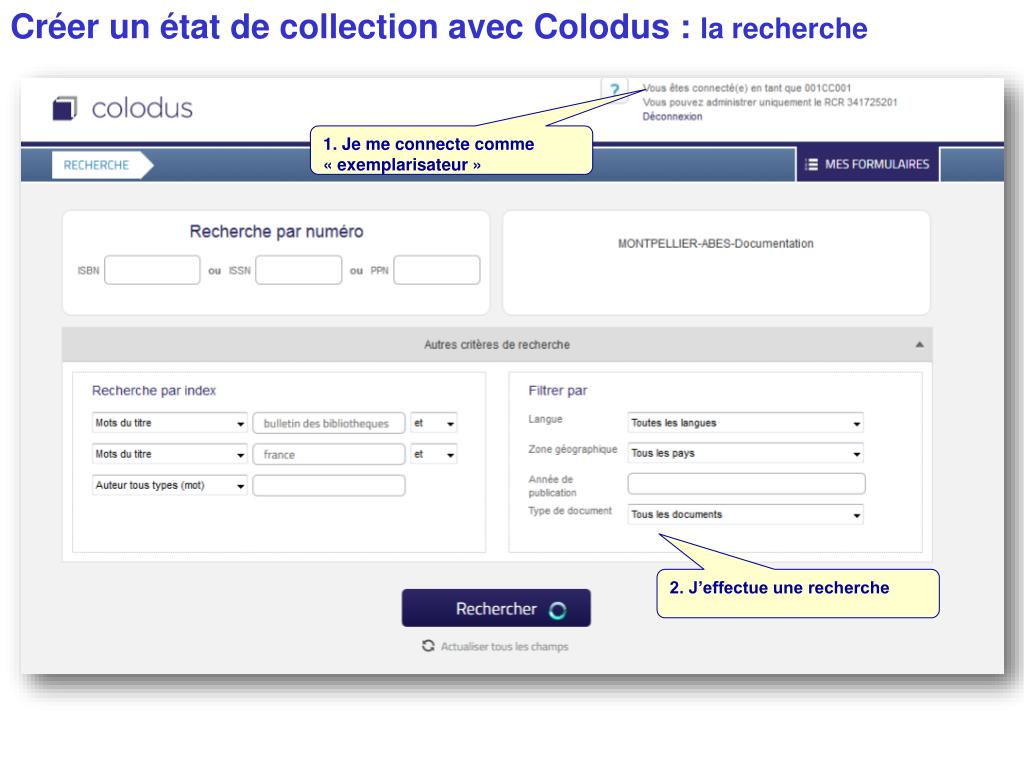Open the Toutes les langues dropdown
The width and height of the screenshot is (1024, 768).
tap(746, 423)
